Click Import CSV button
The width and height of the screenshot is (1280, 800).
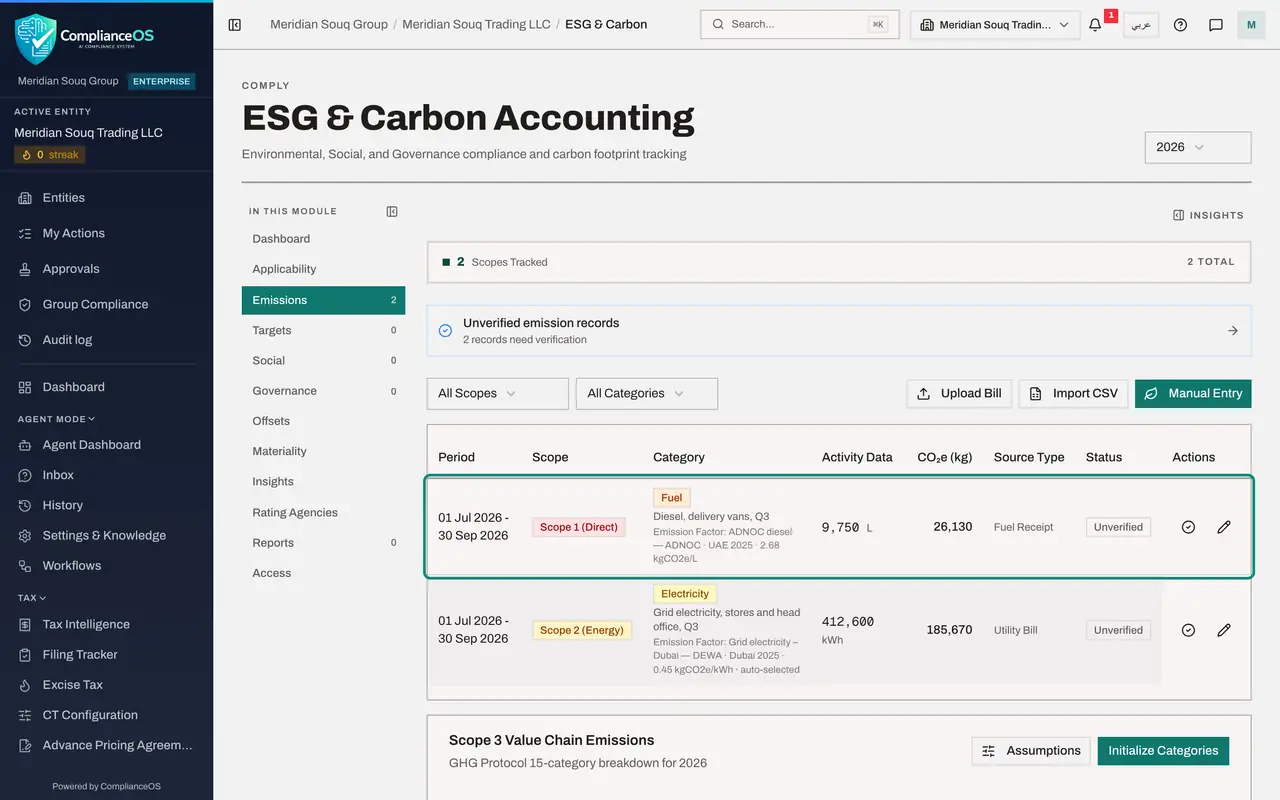[1074, 393]
